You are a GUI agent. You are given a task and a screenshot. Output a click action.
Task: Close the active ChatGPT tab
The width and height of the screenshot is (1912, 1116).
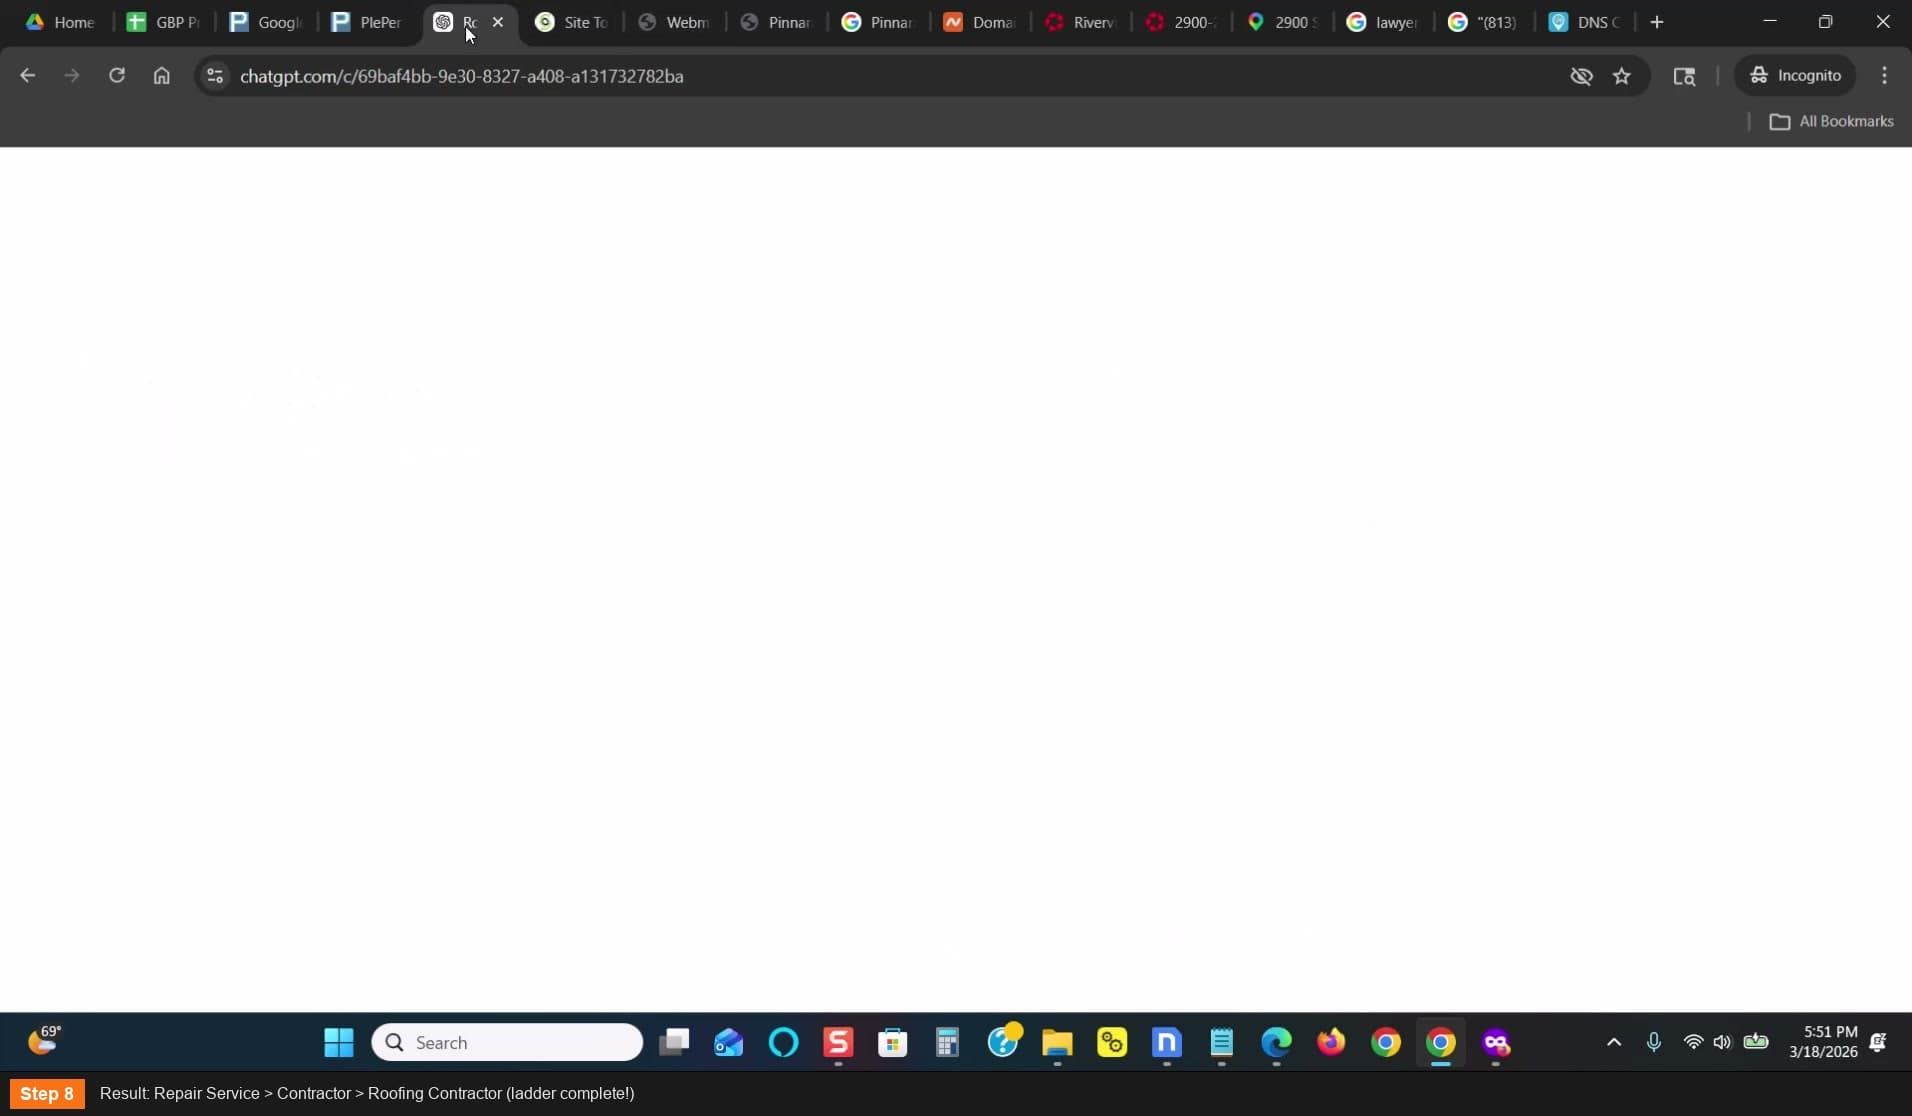(498, 22)
